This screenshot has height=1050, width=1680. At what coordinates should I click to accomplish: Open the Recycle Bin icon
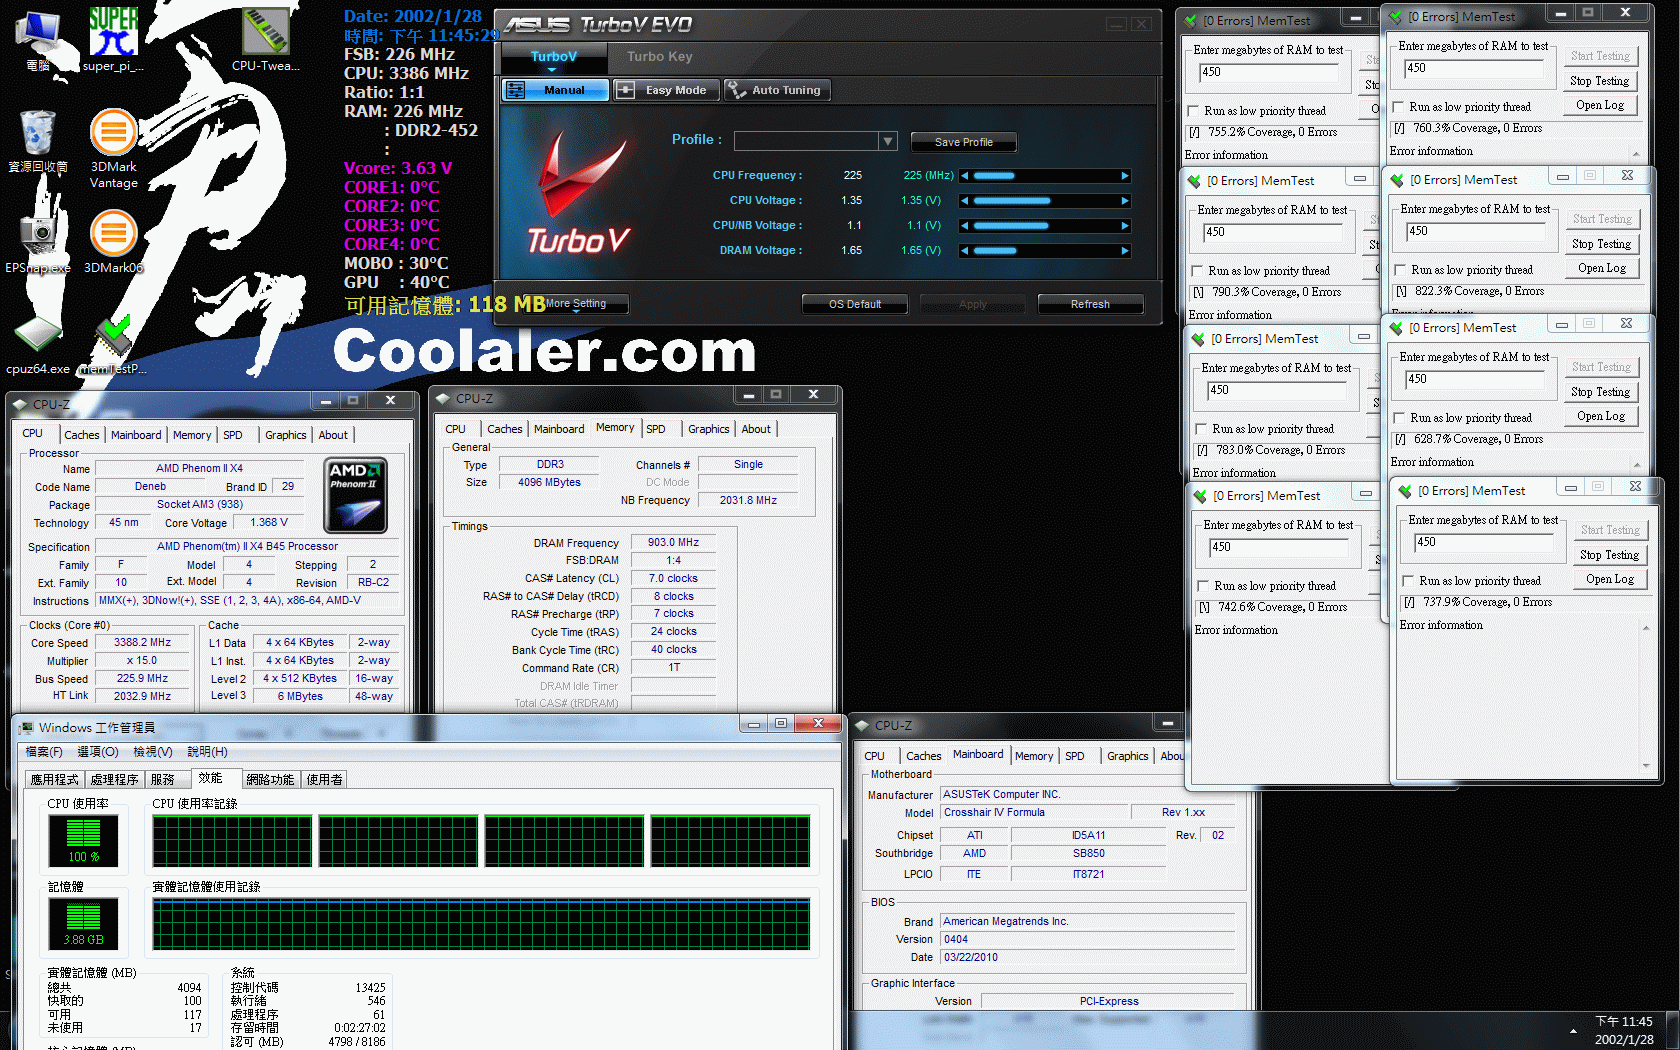tap(37, 134)
